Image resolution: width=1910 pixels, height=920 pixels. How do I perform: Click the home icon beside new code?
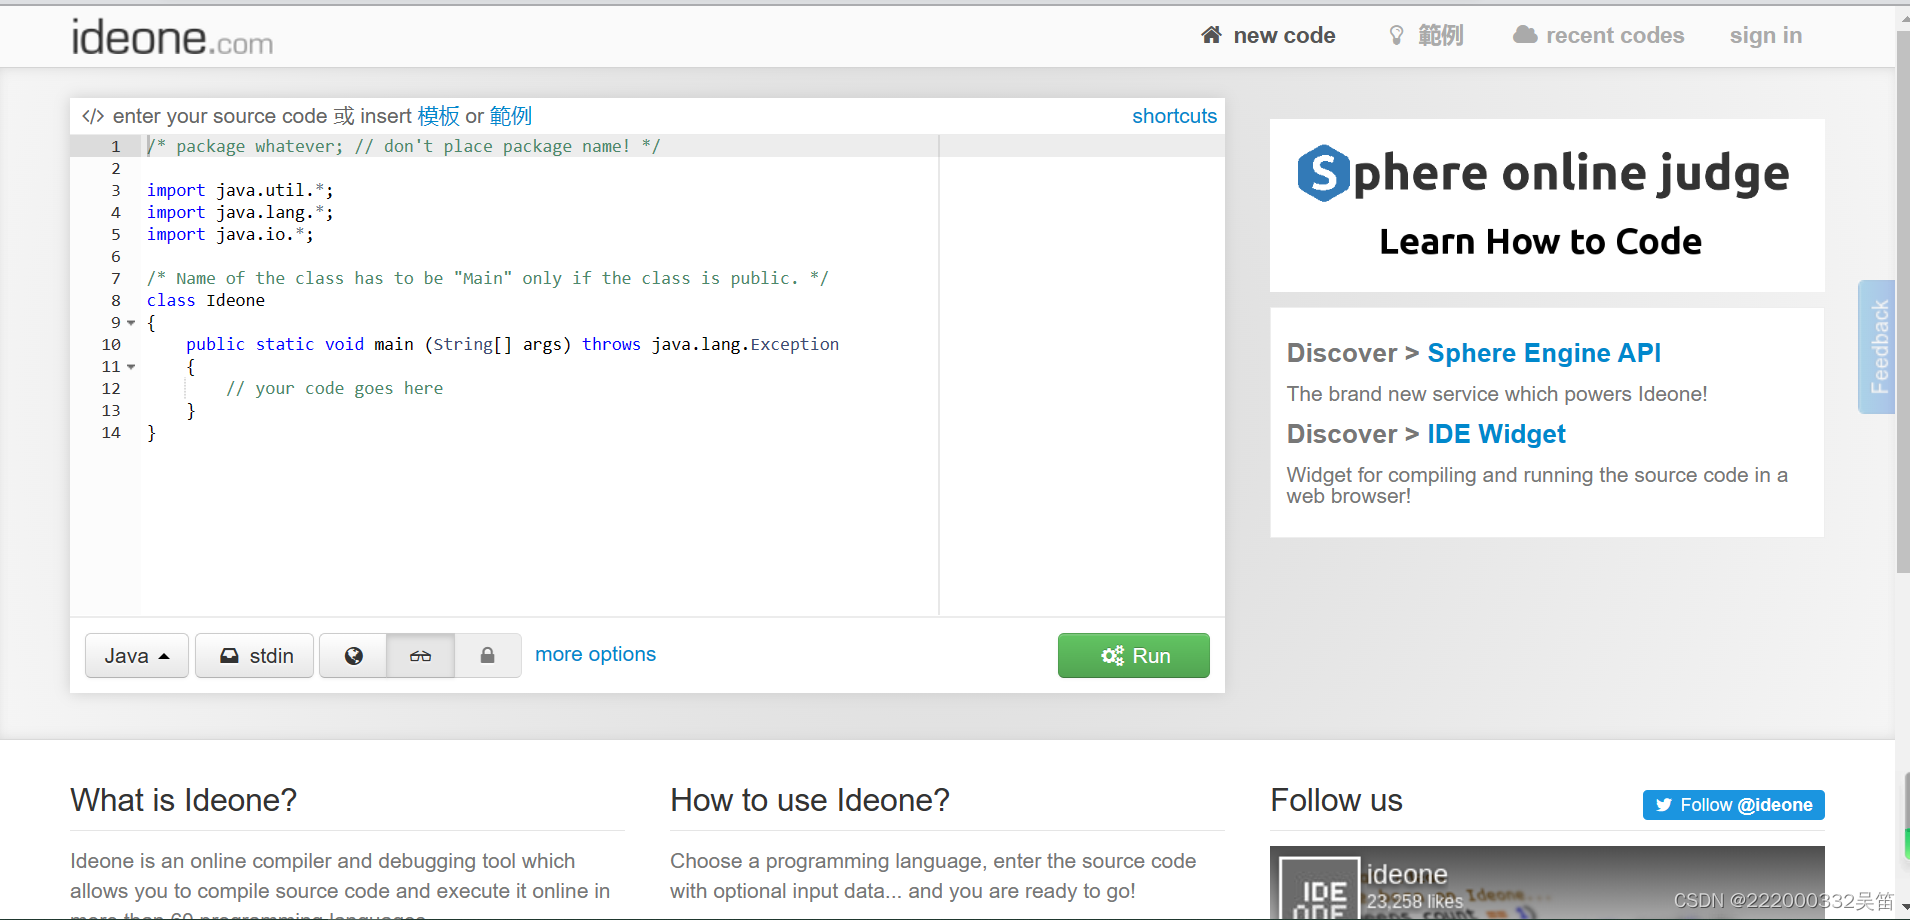pyautogui.click(x=1211, y=35)
